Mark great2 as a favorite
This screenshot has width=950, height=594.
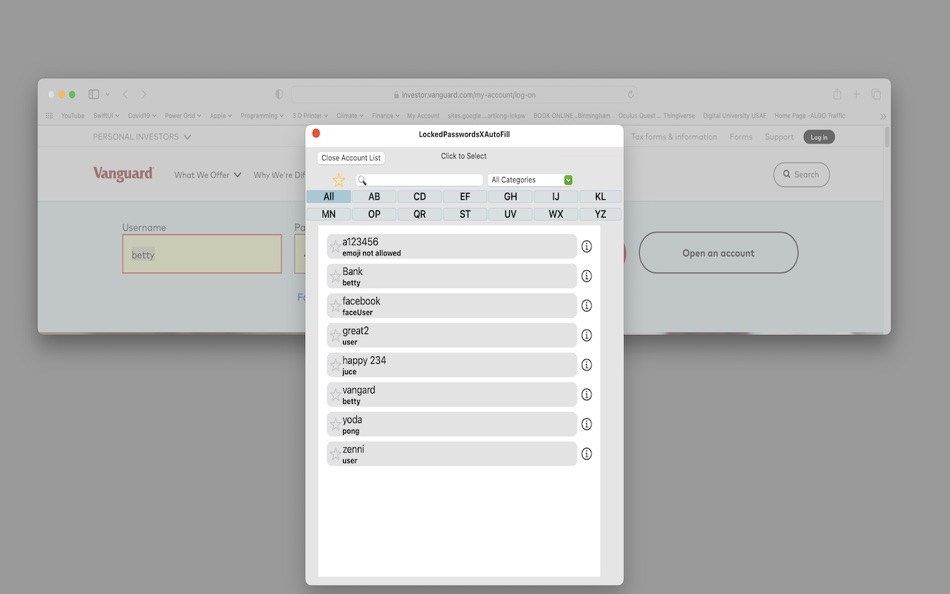coord(335,335)
